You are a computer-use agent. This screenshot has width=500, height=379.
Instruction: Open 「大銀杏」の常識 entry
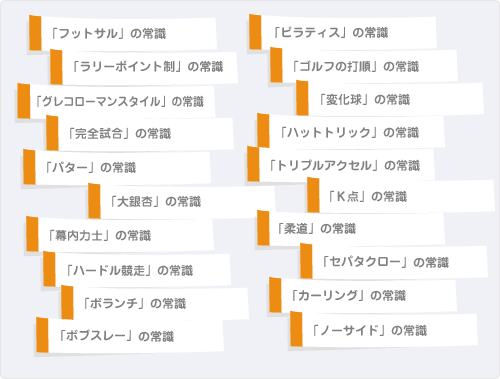155,201
